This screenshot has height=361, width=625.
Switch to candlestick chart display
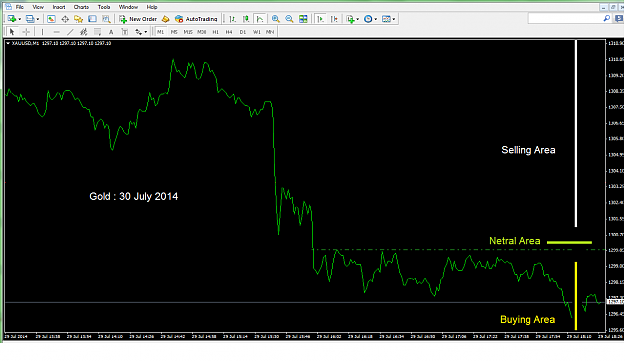[x=246, y=19]
